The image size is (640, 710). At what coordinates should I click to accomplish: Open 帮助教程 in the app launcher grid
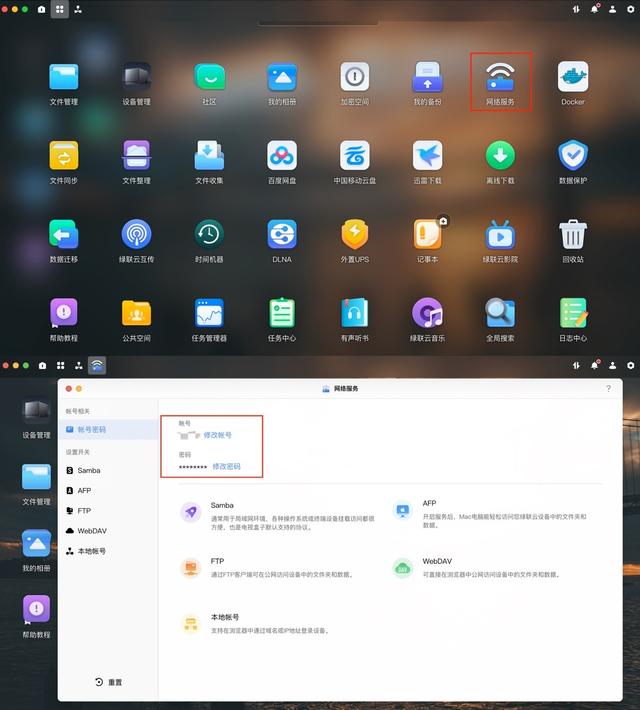pos(64,318)
